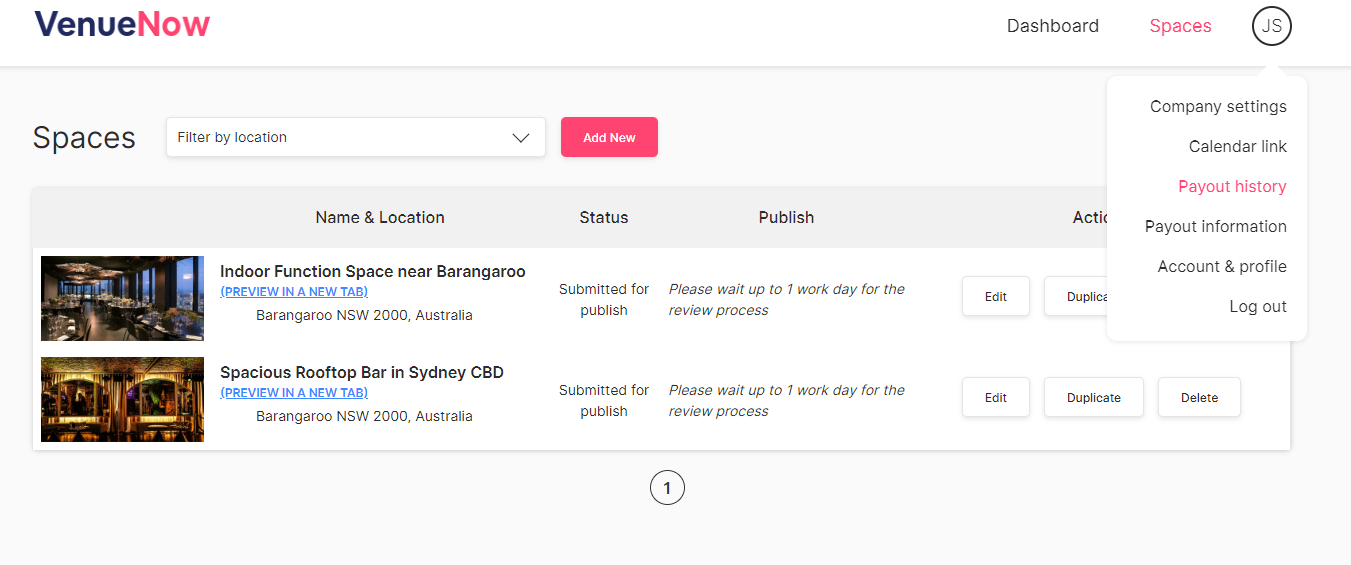Click the Add New button
Viewport: 1351px width, 565px height.
pos(609,137)
